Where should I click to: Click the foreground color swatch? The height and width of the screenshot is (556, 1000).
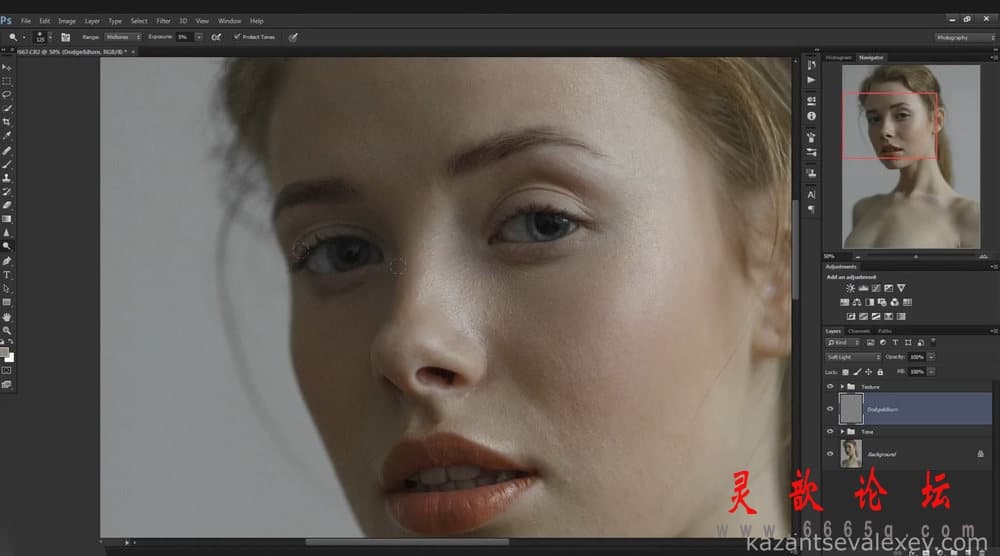(4, 352)
